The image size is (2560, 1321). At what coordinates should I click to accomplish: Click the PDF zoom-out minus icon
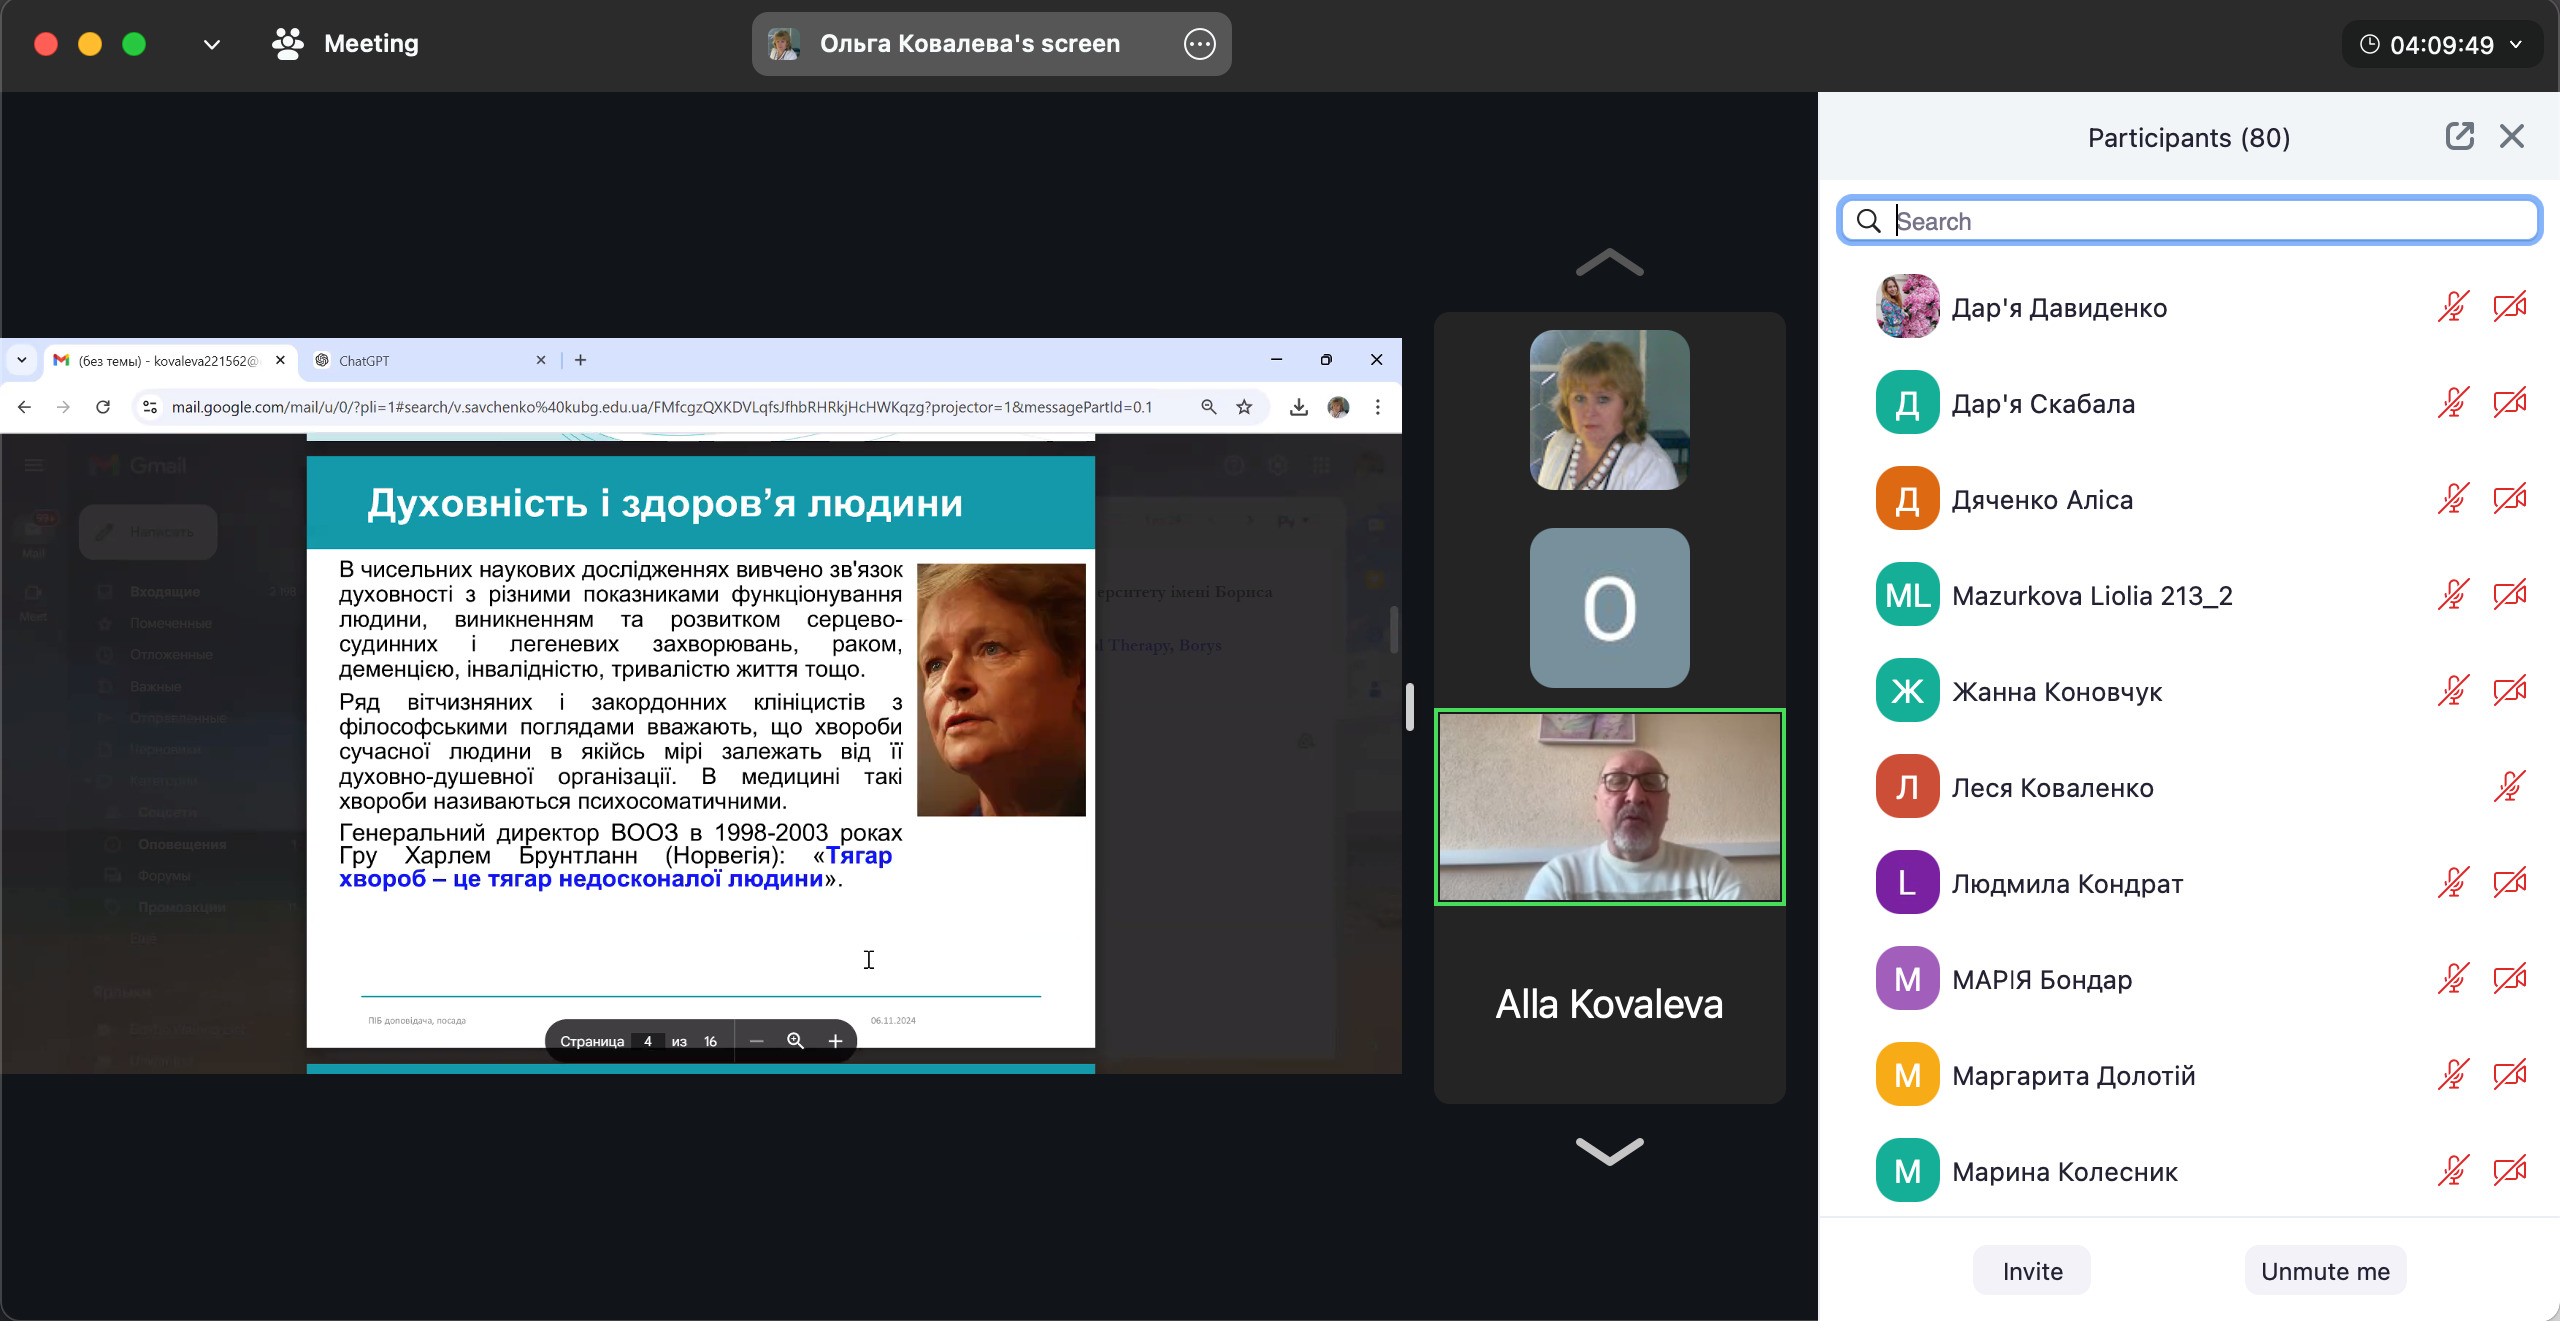pos(757,1041)
